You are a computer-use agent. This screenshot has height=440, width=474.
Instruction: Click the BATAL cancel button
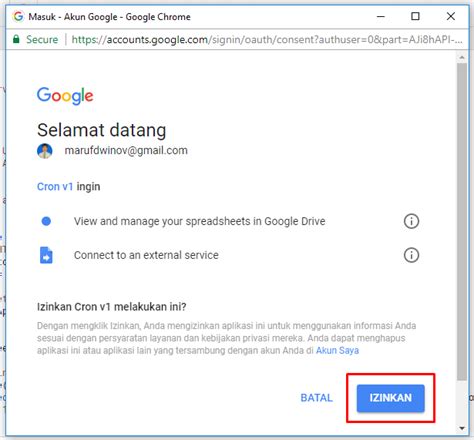[316, 398]
